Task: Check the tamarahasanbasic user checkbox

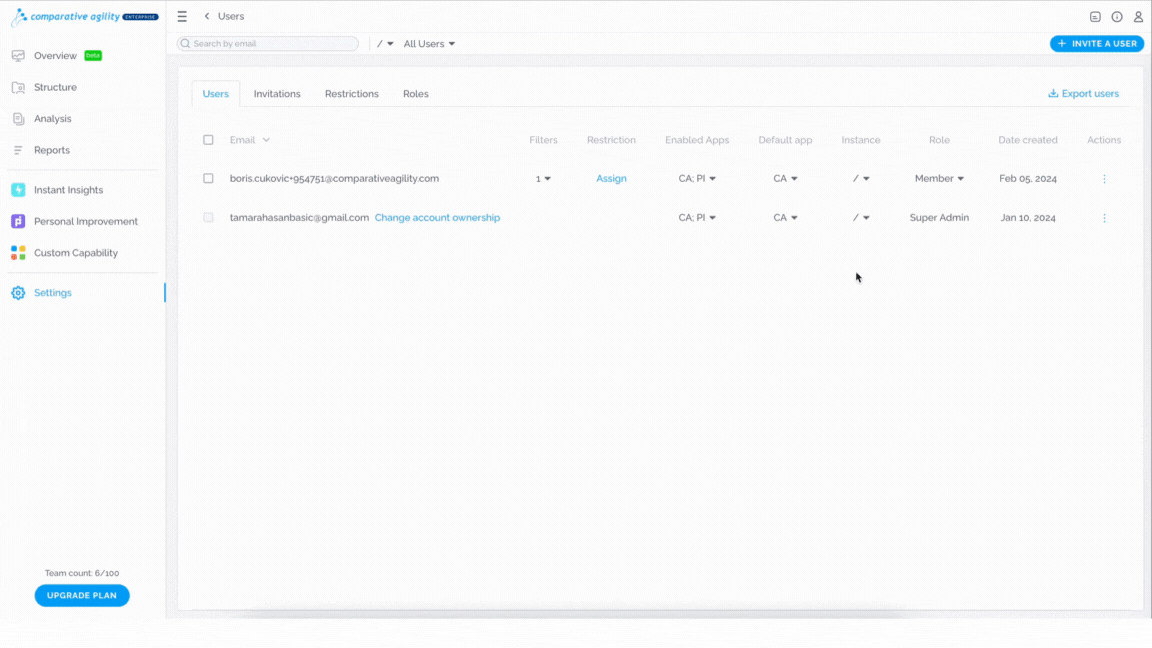Action: tap(209, 217)
